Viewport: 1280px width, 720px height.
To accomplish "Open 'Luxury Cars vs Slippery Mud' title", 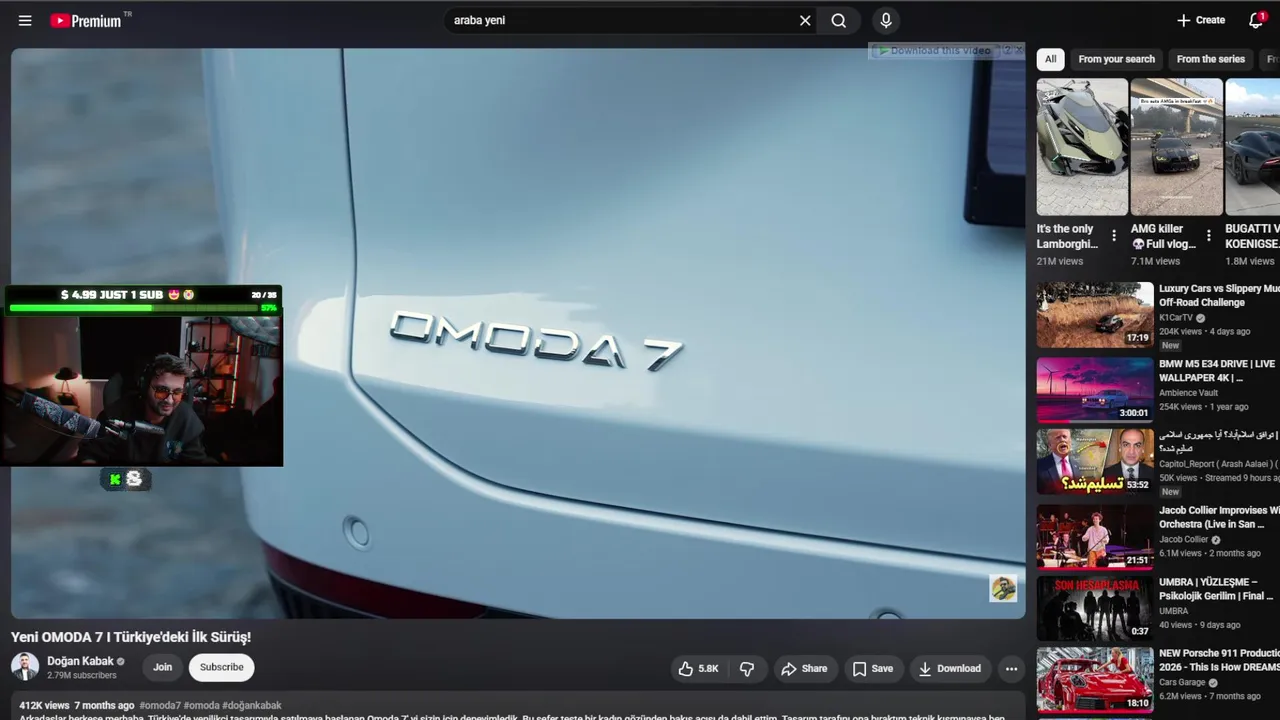I will coord(1218,295).
